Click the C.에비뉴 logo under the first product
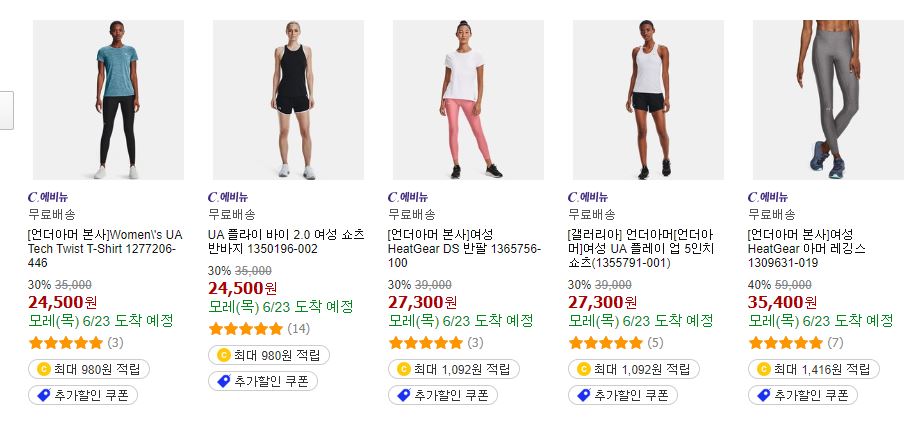Viewport: 911px width, 424px height. [48, 197]
